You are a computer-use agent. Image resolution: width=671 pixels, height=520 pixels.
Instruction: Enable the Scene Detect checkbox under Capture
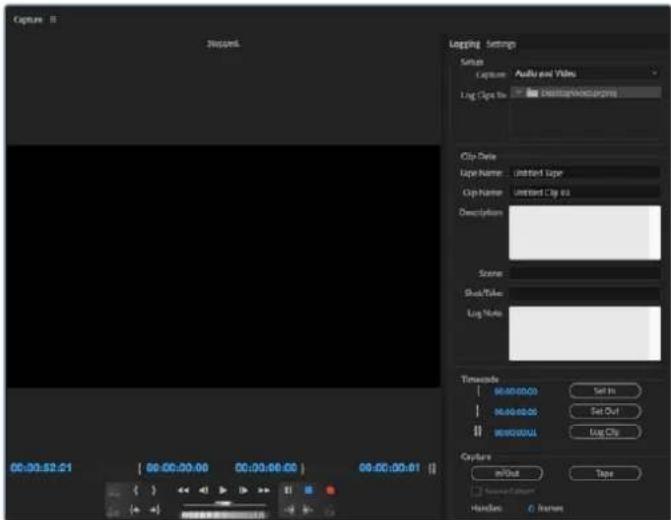476,491
